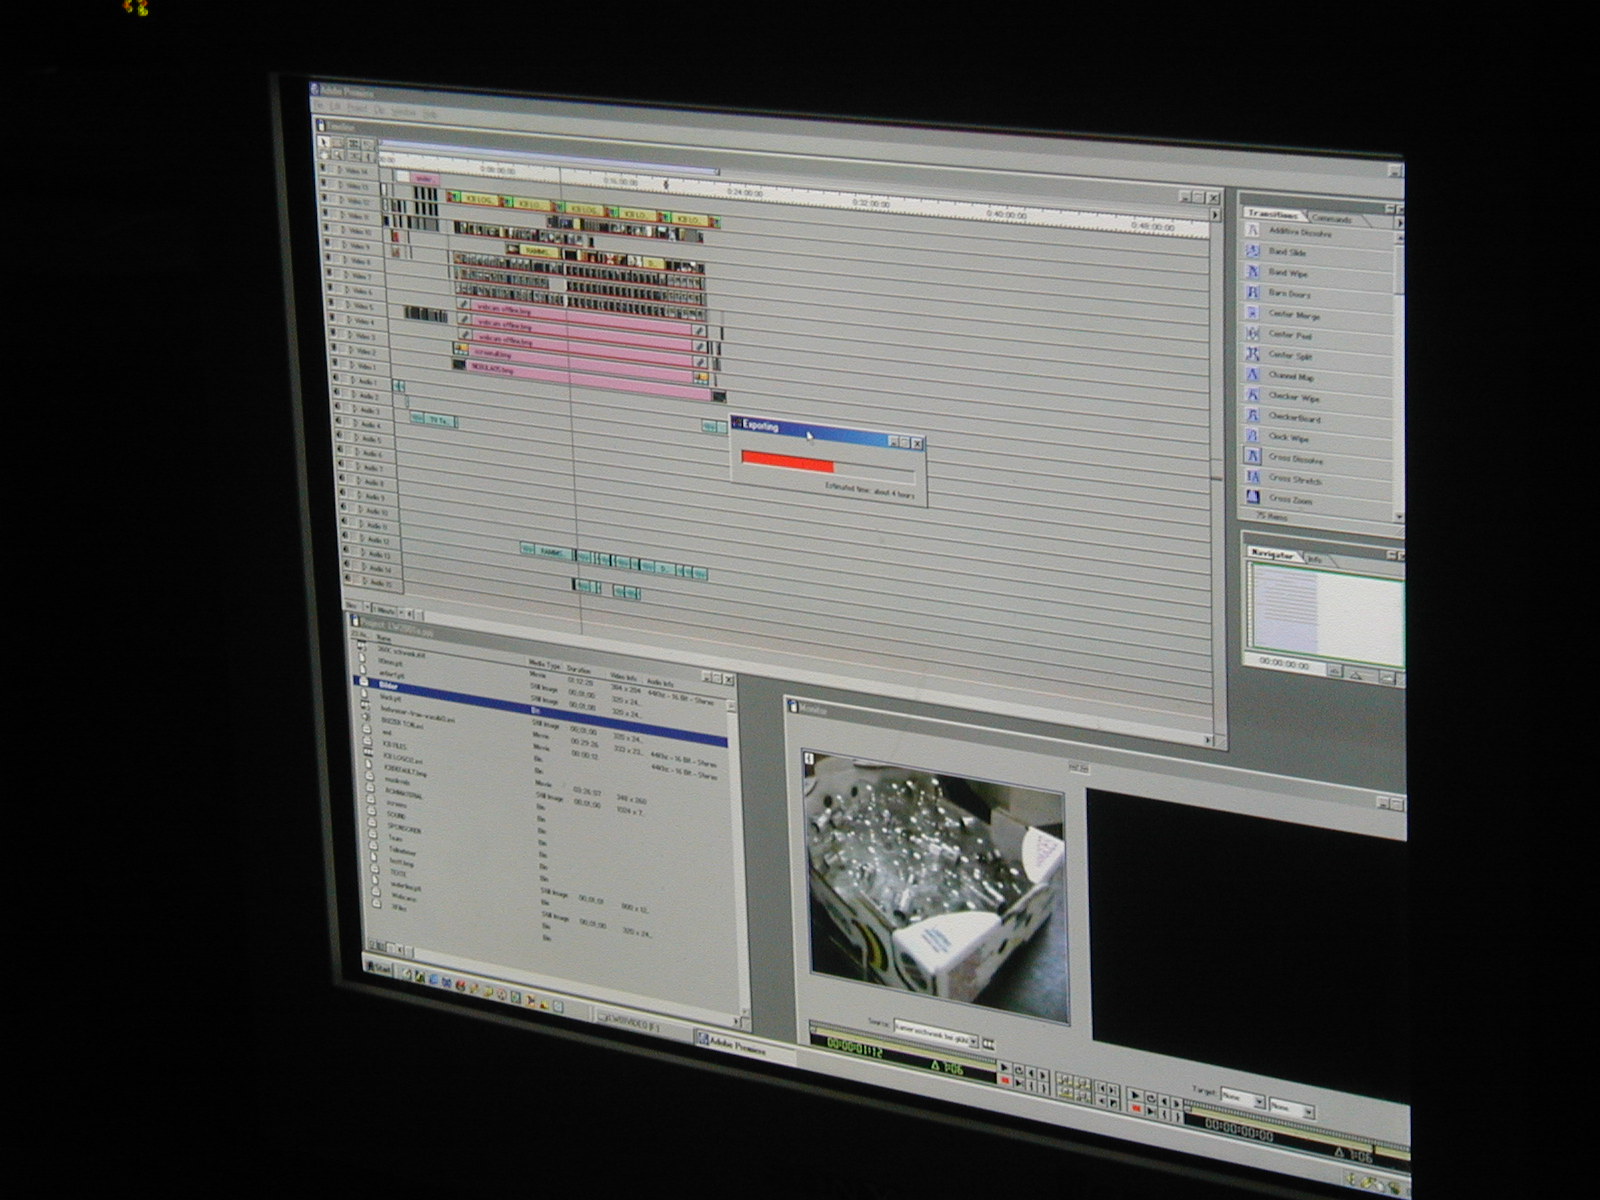1600x1200 pixels.
Task: Open the File menu in Adobe Premiere
Action: coord(319,105)
